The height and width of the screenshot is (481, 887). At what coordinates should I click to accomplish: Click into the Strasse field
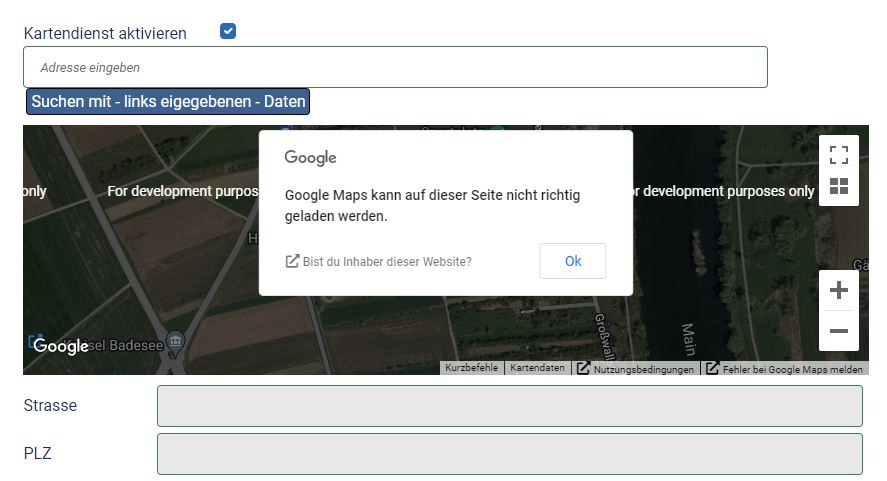[510, 406]
